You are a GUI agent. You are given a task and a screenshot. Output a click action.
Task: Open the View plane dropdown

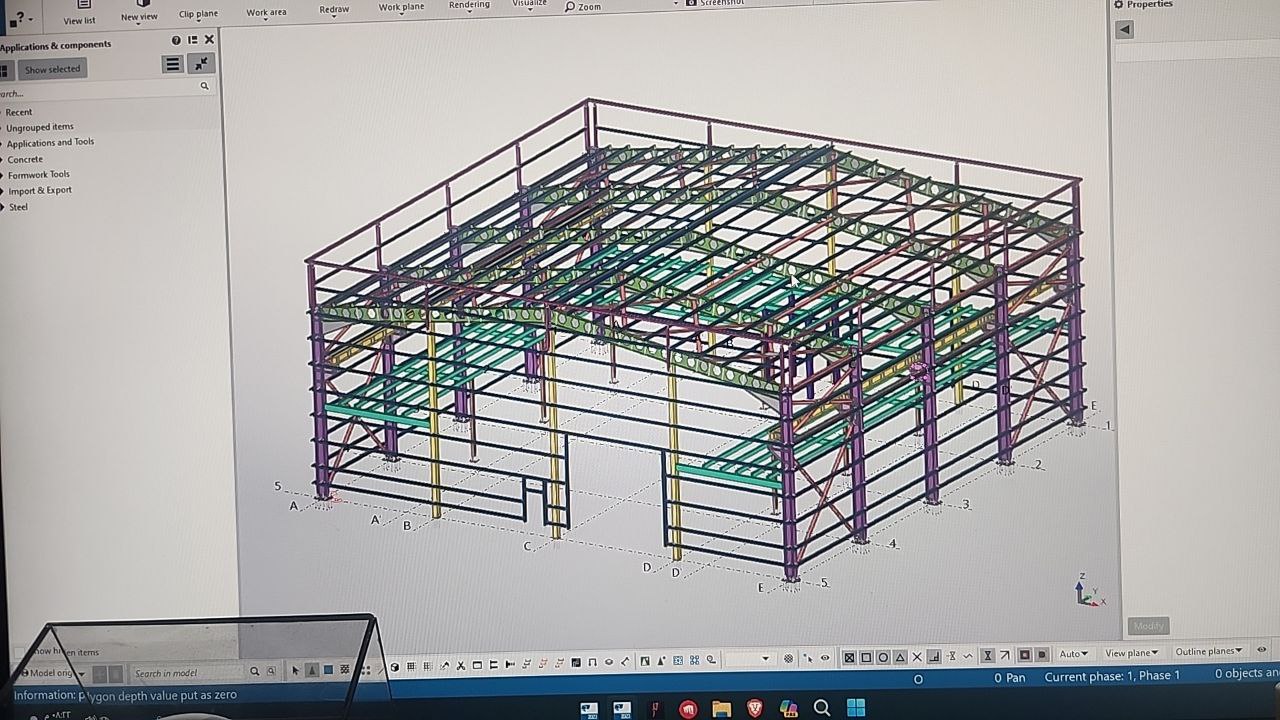coord(1131,653)
